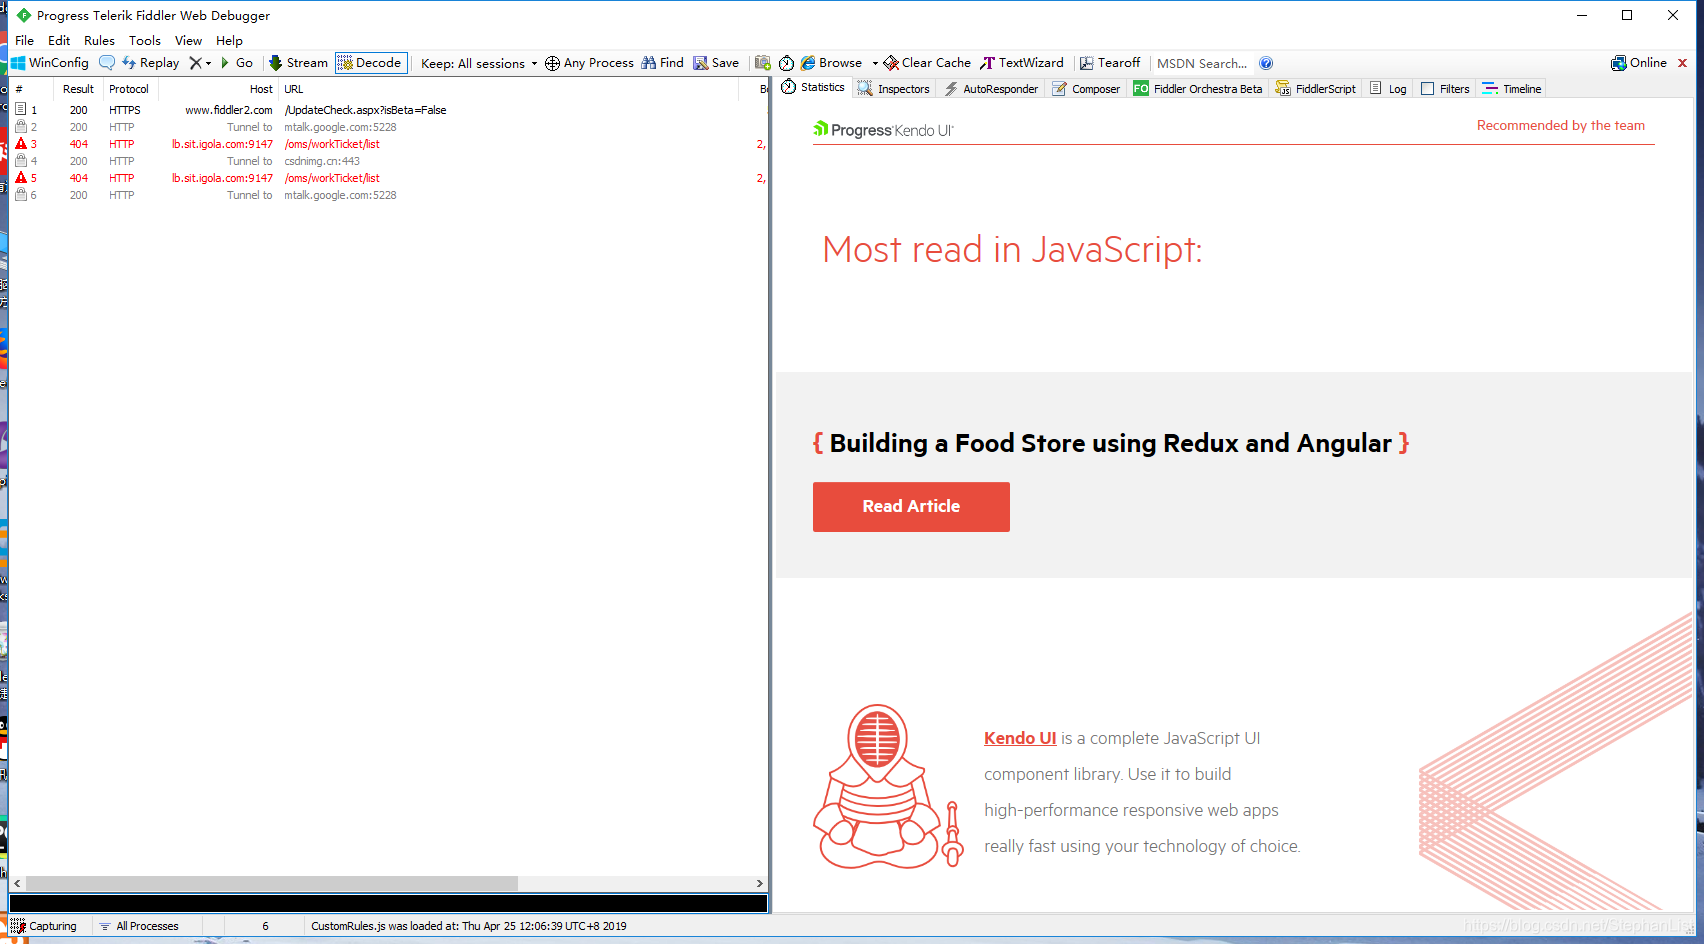Click the right arrow of horizontal scrollbar
The width and height of the screenshot is (1704, 944).
tap(760, 884)
